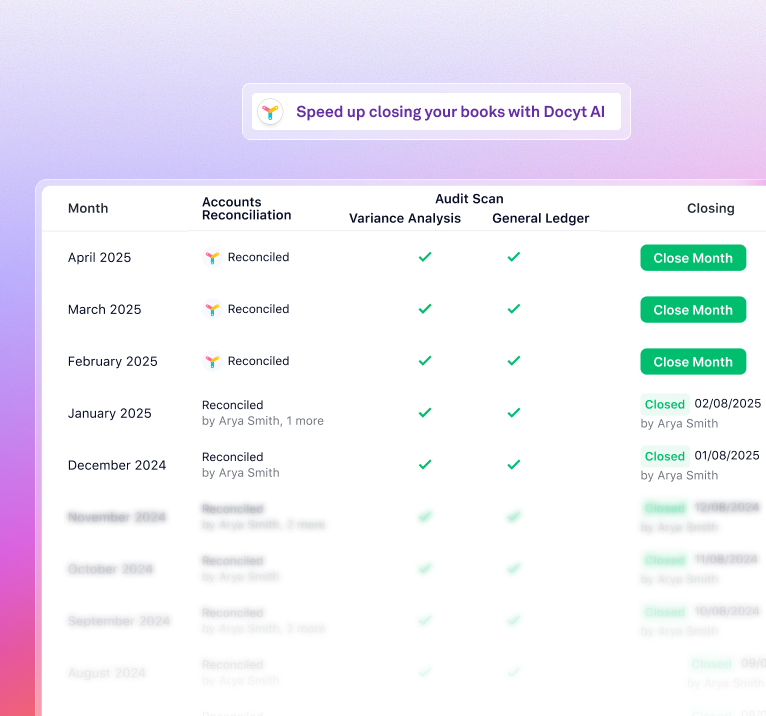The image size is (766, 716).
Task: Click January 2025 Variance Analysis checkmark
Action: [x=425, y=413]
